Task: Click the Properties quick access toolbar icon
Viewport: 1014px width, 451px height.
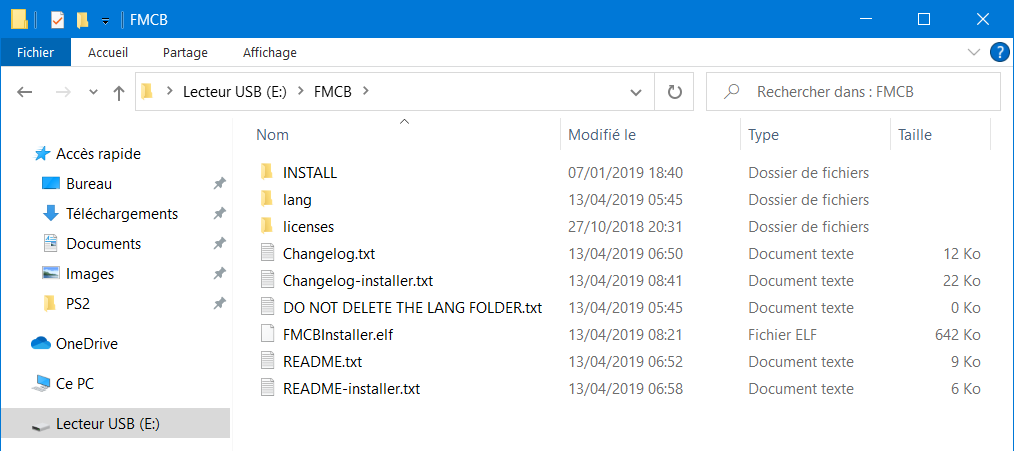Action: point(58,20)
